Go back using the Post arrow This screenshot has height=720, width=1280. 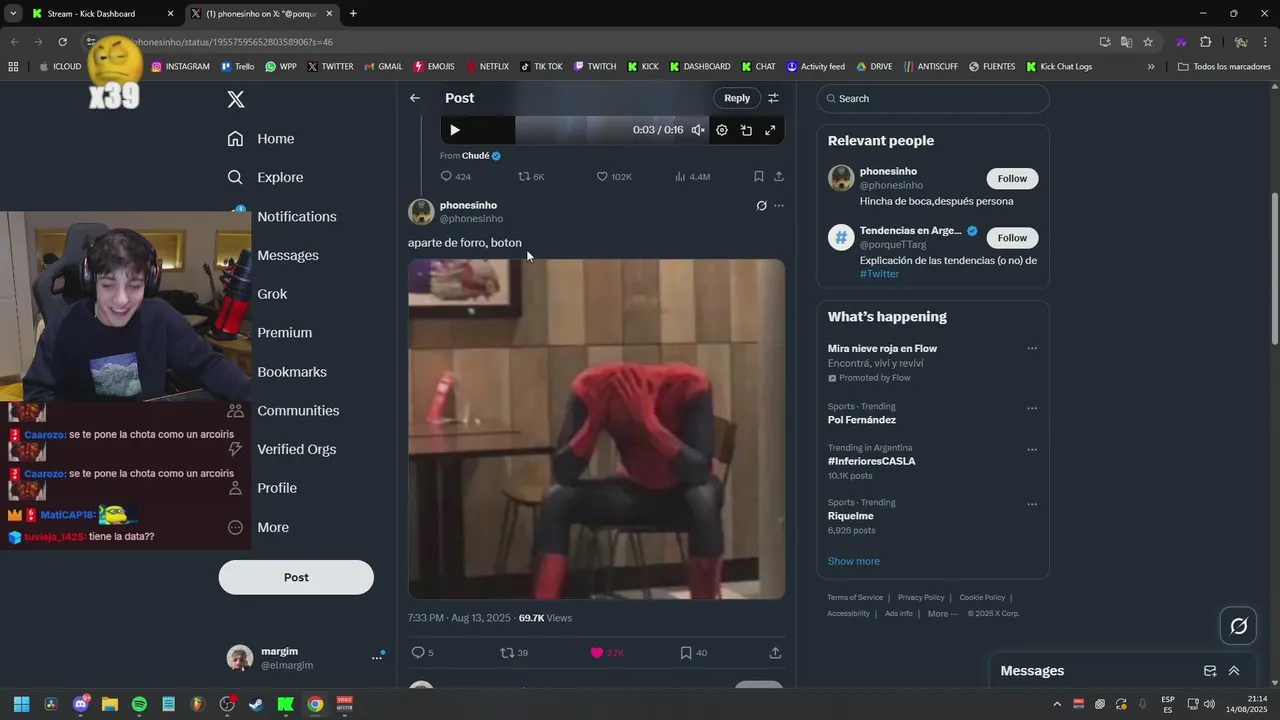415,98
